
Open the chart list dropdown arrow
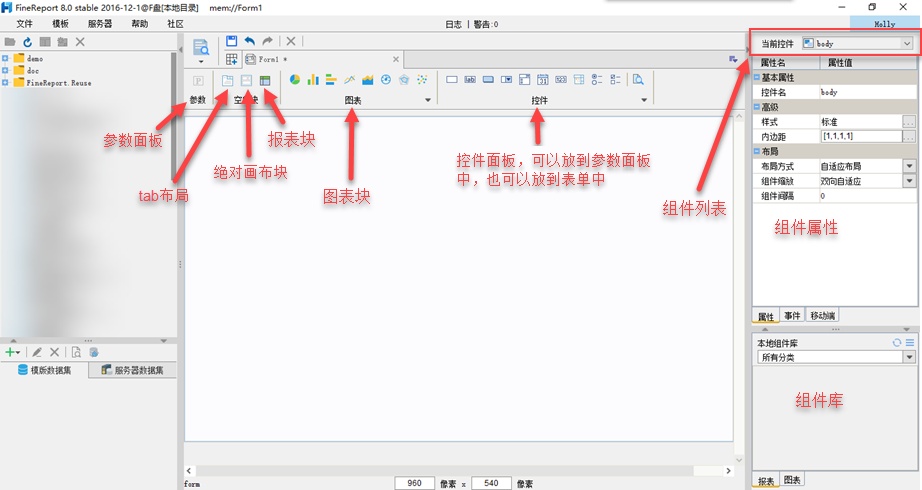pyautogui.click(x=427, y=100)
